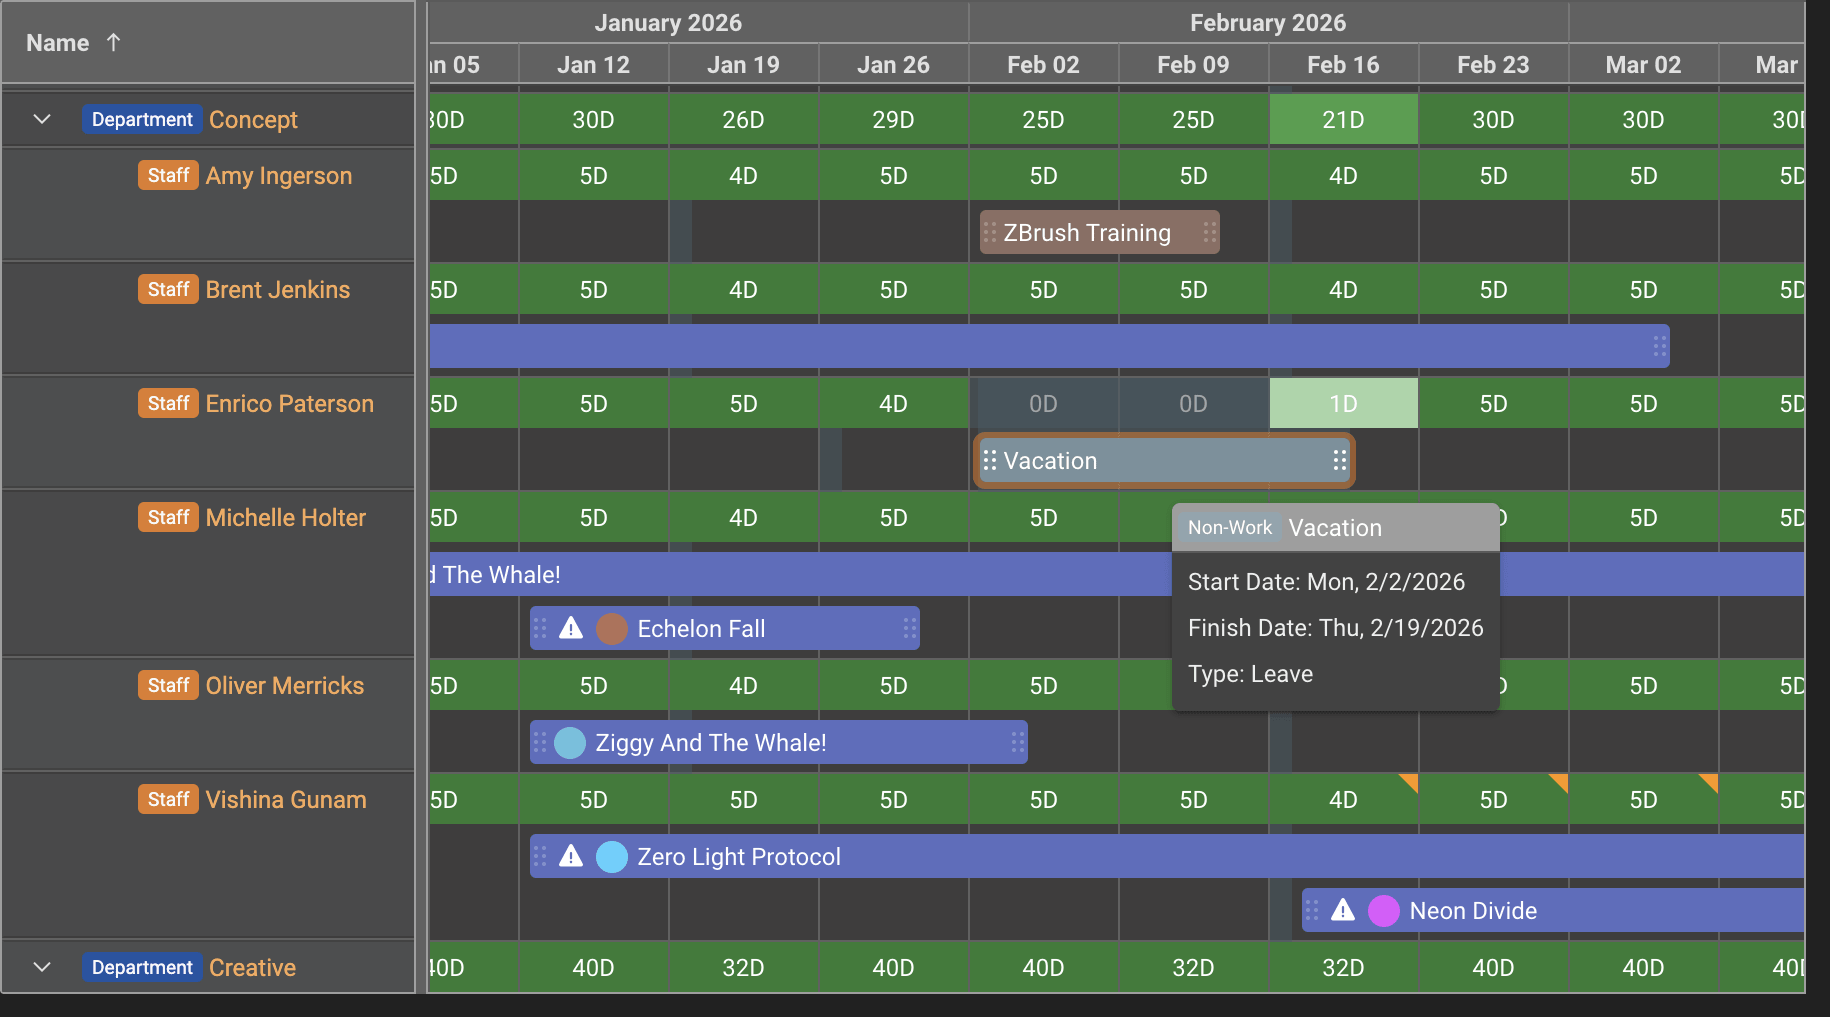Click the blue avatar on Ziggy And The Whale
1830x1017 pixels.
tap(570, 743)
